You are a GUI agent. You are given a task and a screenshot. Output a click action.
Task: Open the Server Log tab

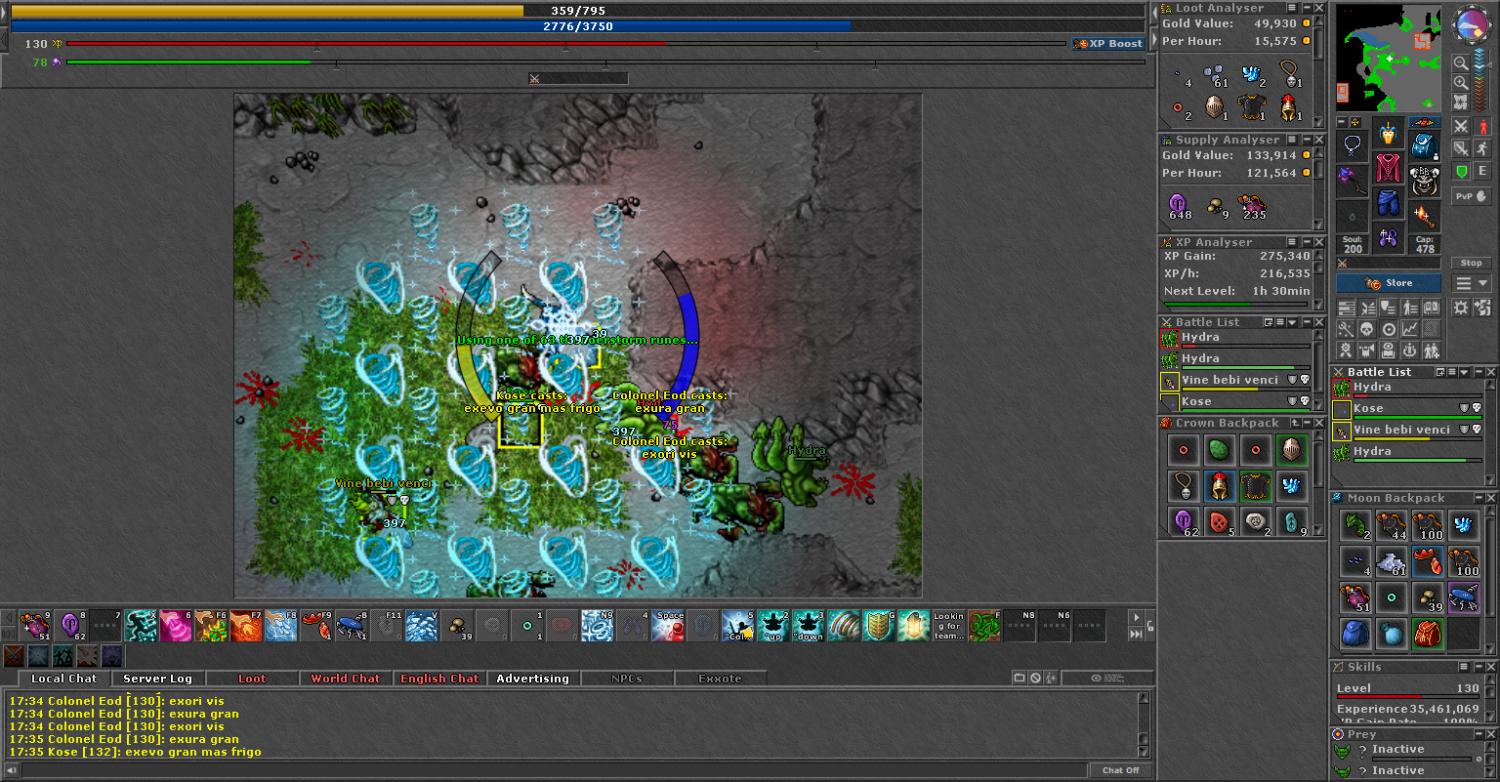(x=157, y=678)
